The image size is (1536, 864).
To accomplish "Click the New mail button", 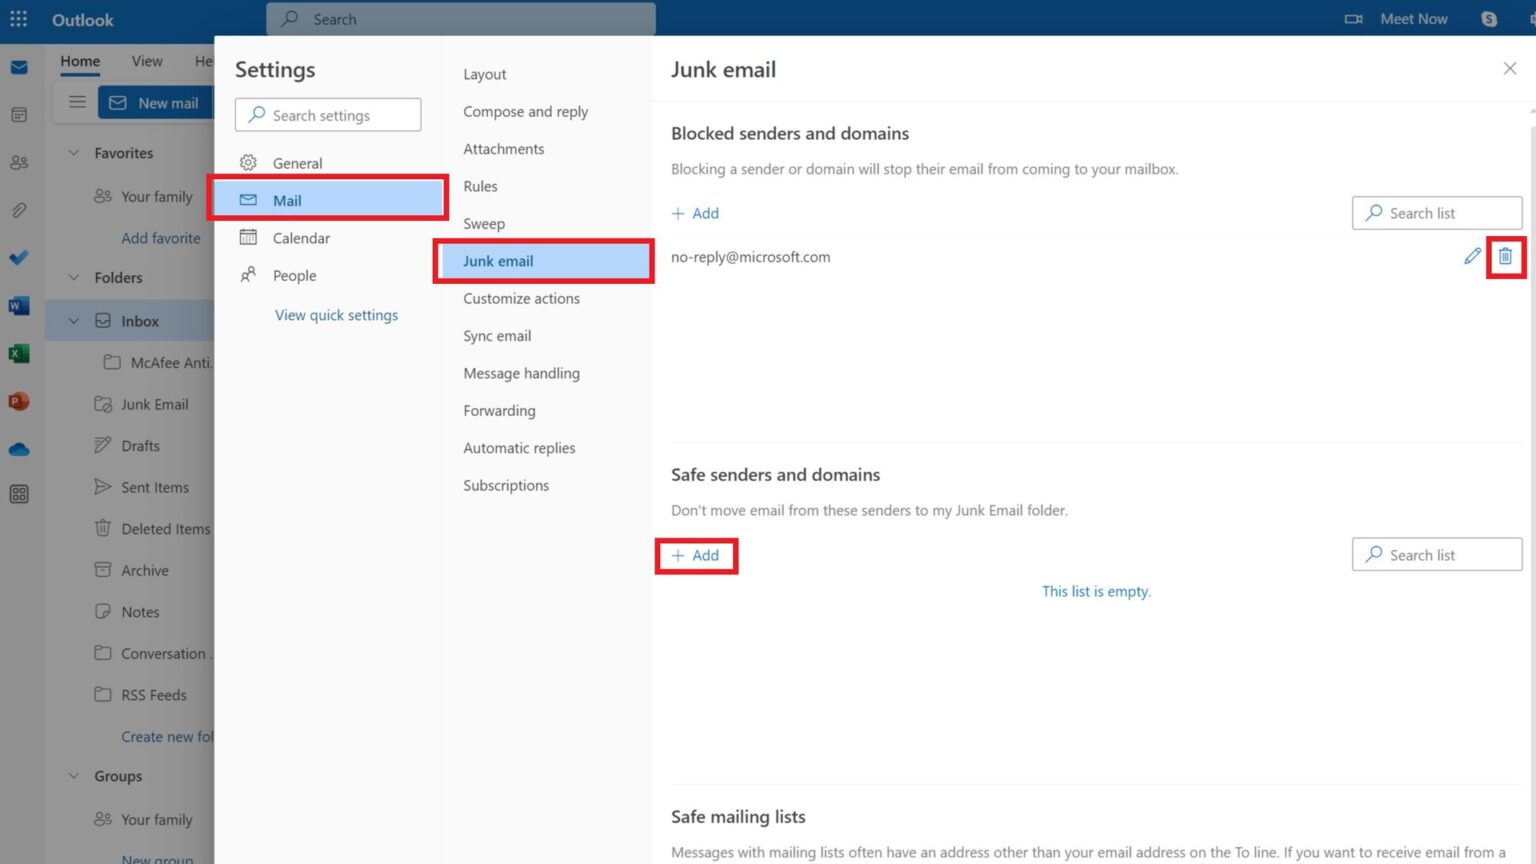I will coord(155,102).
